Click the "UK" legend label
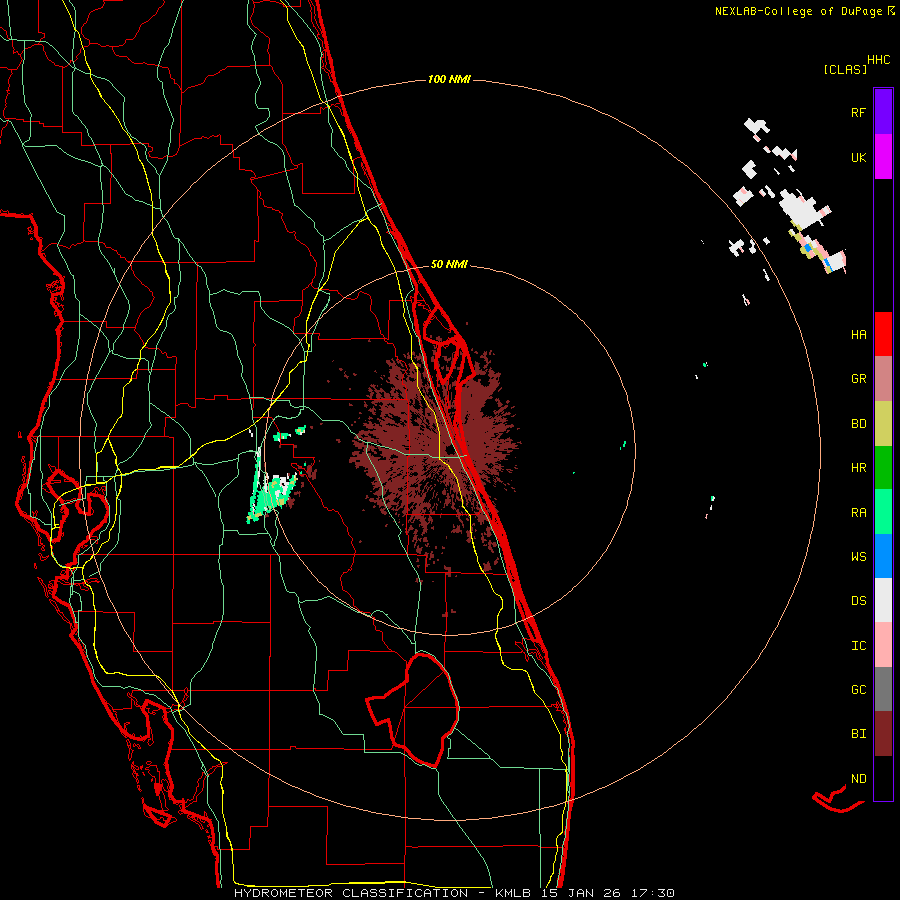The height and width of the screenshot is (900, 900). click(858, 157)
